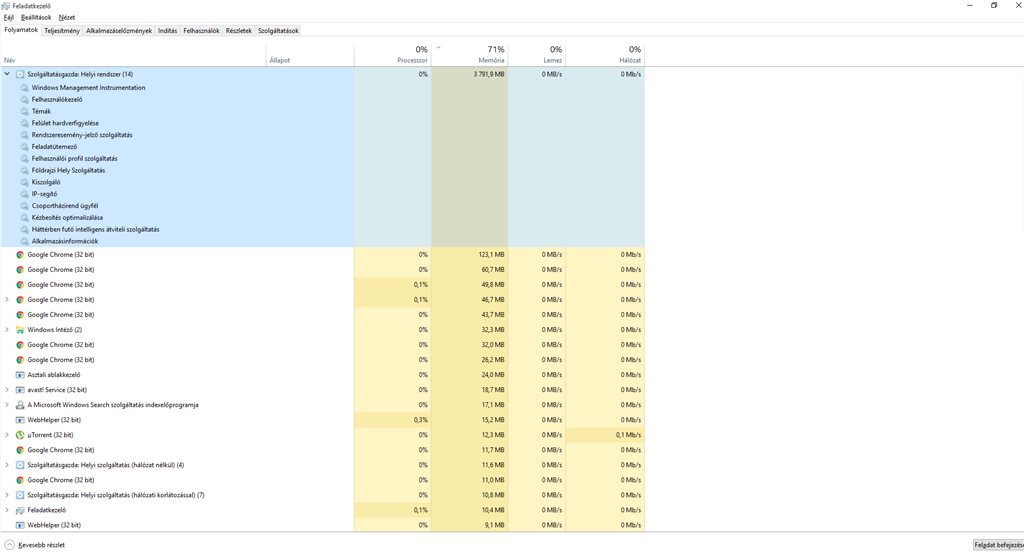1024x555 pixels.
Task: Click the Asztali ablakkezelő process icon
Action: (20, 375)
